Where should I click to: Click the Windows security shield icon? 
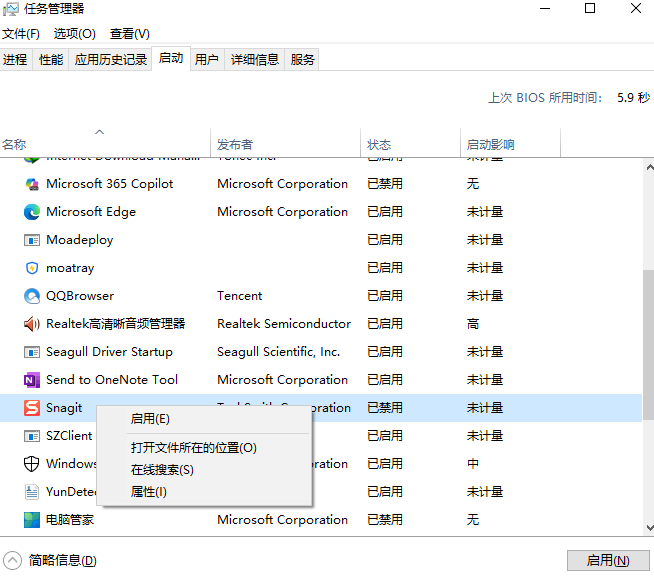coord(32,464)
